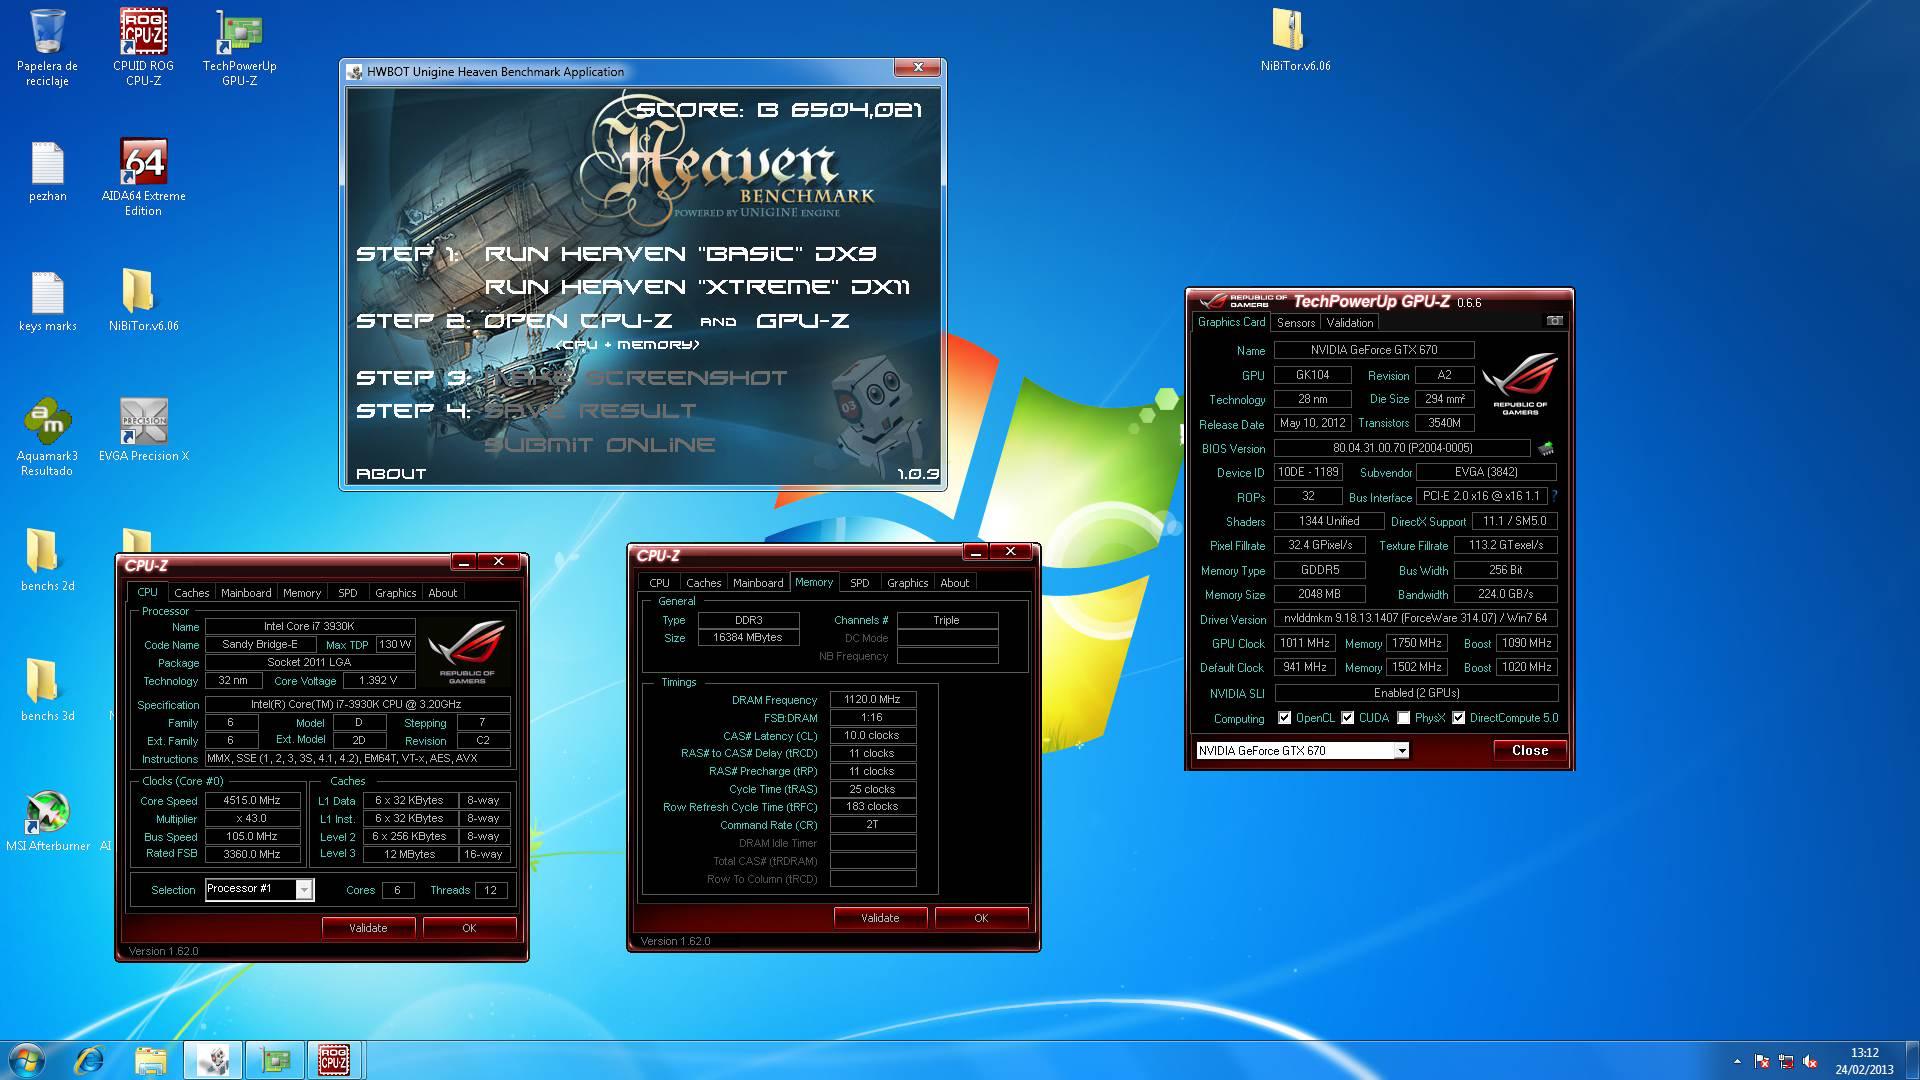Toggle the PhysX checkbox in GPU-Z
This screenshot has width=1920, height=1080.
[1403, 718]
